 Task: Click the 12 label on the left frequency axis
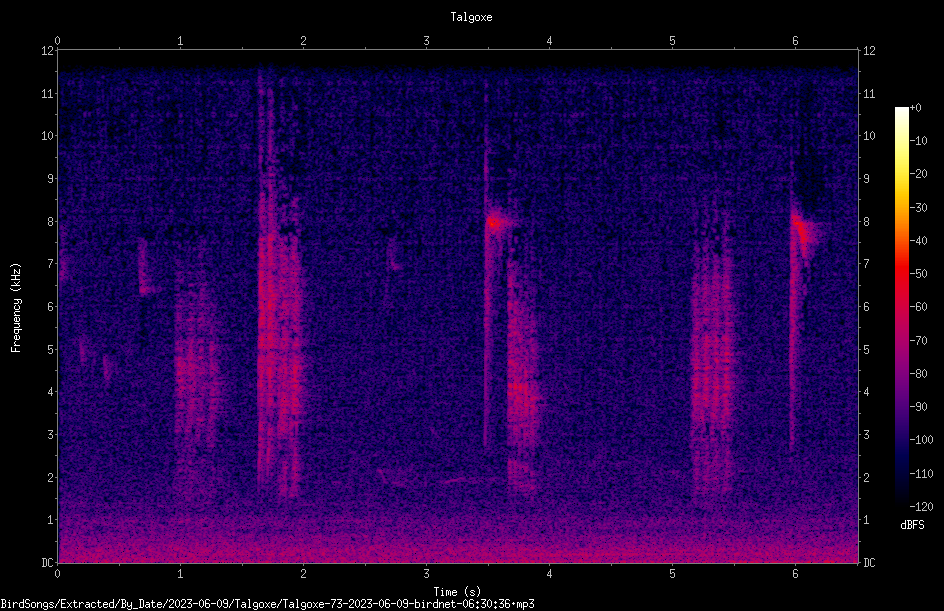click(x=47, y=51)
